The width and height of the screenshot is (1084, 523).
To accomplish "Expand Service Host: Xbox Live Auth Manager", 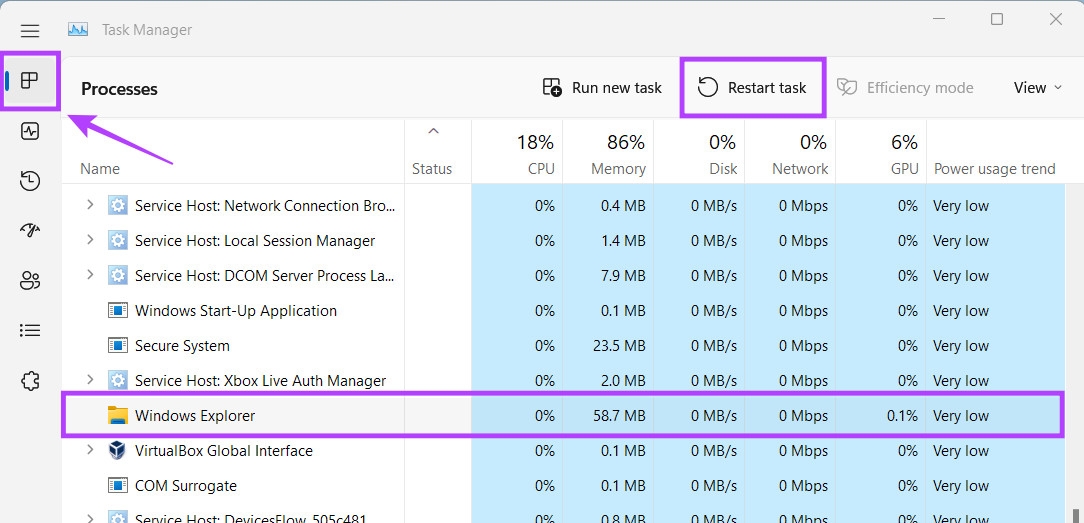I will click(89, 380).
